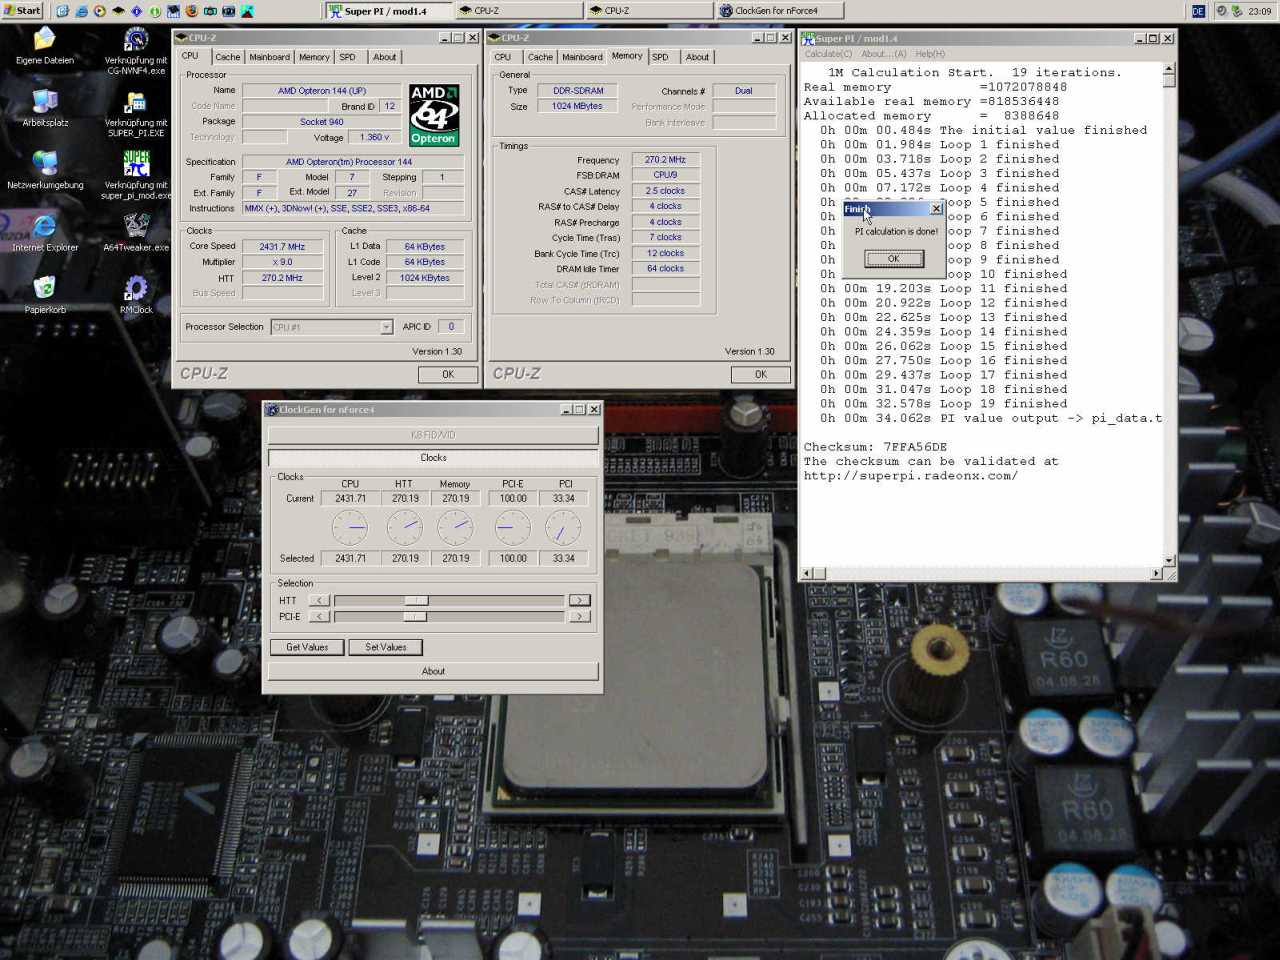Viewport: 1280px width, 960px height.
Task: Switch to SPD tab in right CPU-Z
Action: [660, 57]
